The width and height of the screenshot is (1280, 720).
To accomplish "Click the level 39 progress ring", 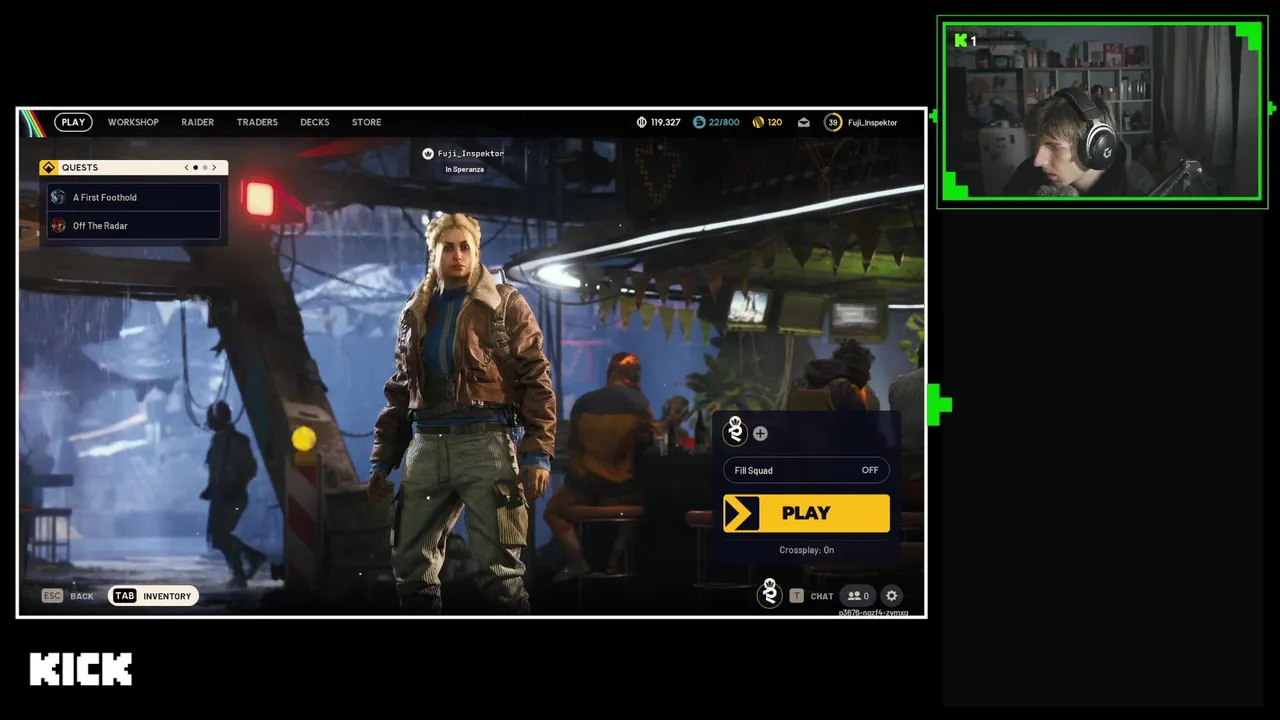I will click(832, 122).
